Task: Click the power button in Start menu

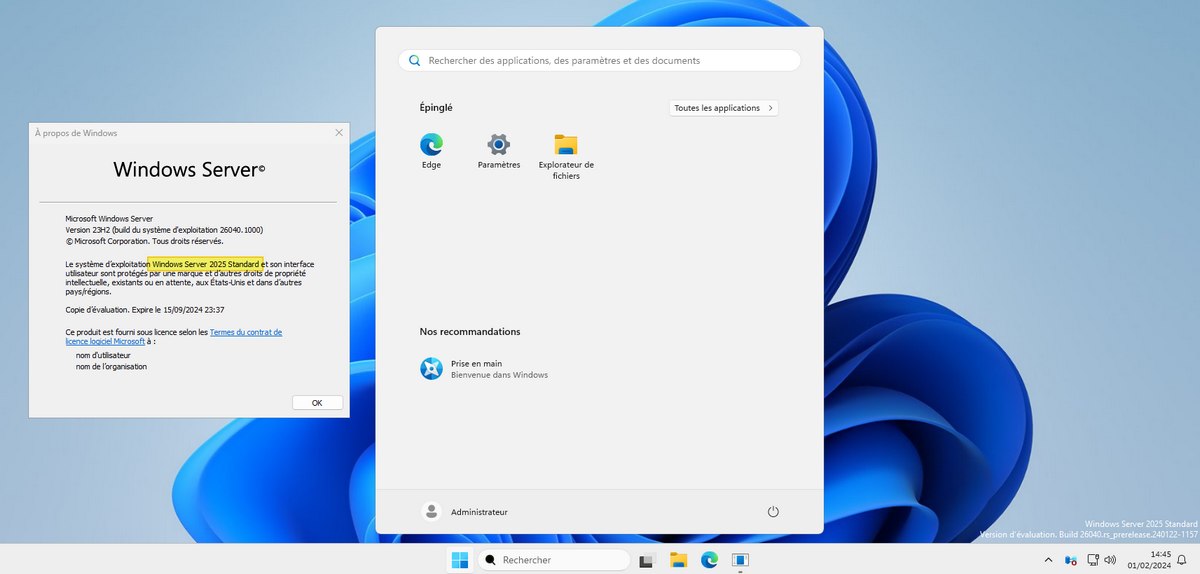Action: [x=773, y=512]
